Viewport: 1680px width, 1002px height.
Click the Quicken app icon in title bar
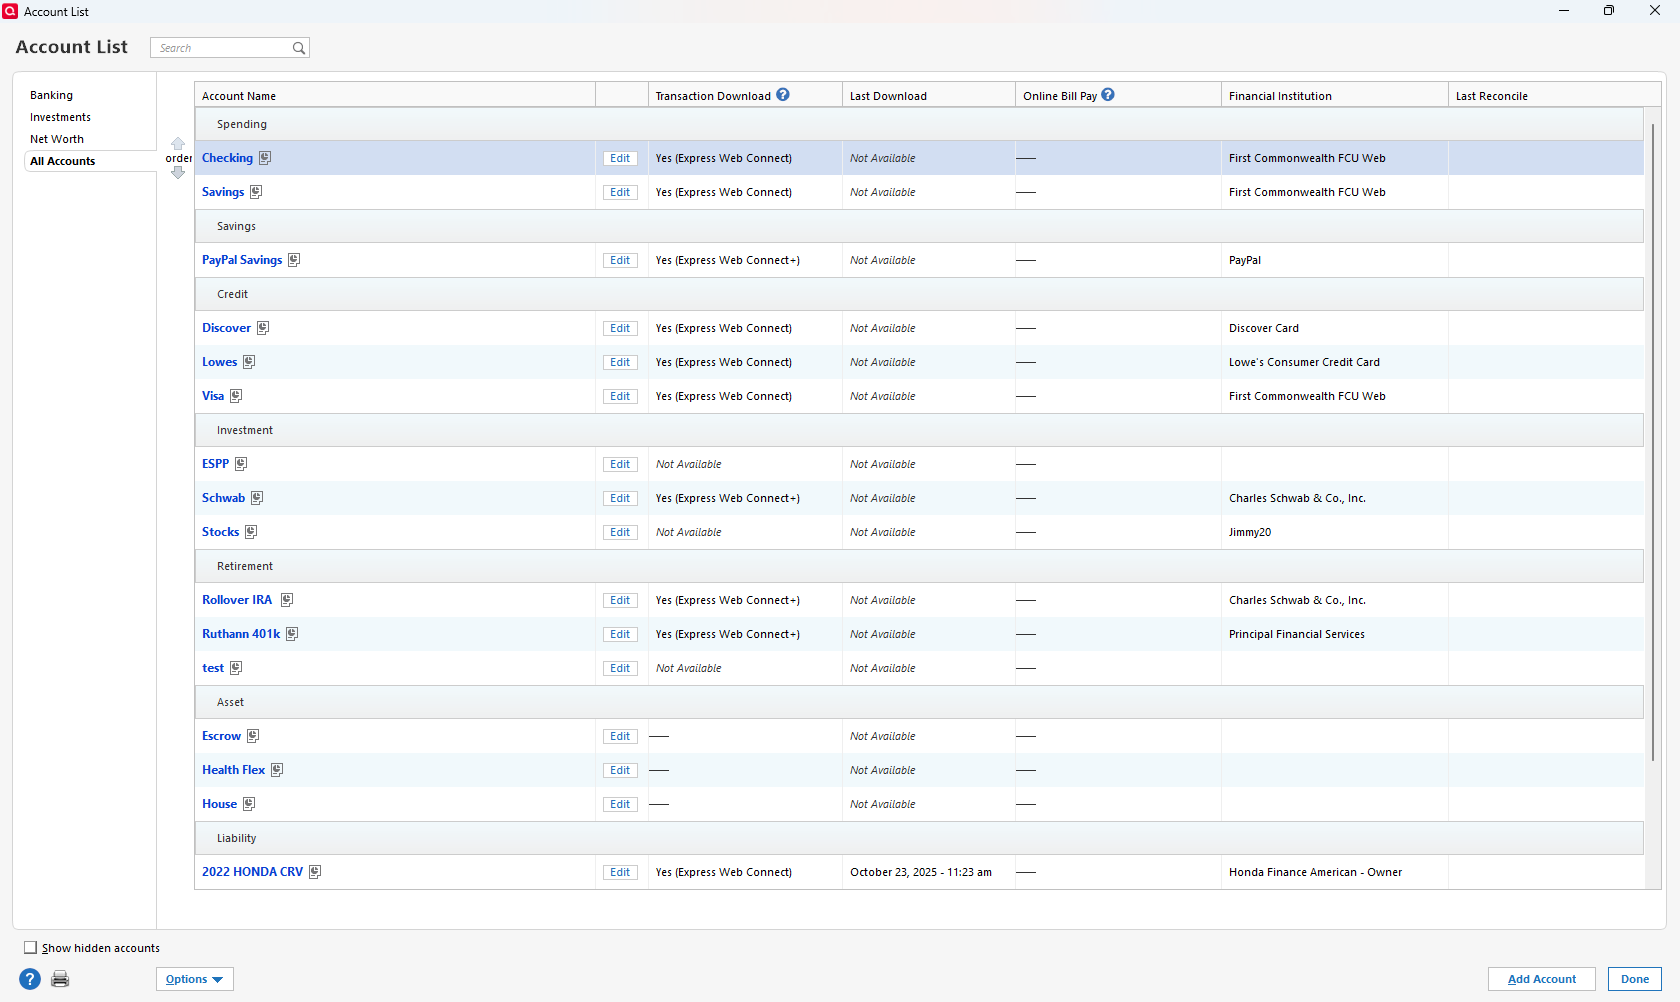pyautogui.click(x=10, y=11)
